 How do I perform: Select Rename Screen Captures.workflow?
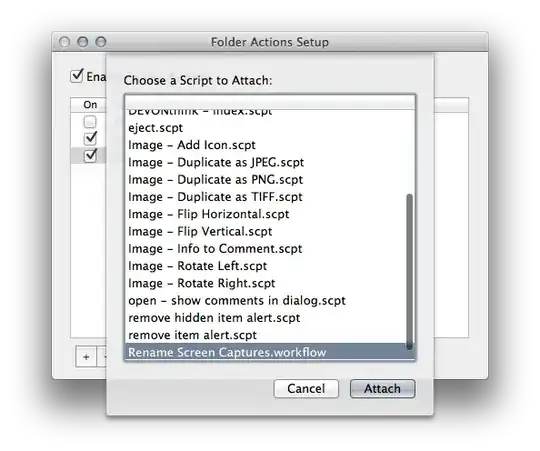(270, 352)
